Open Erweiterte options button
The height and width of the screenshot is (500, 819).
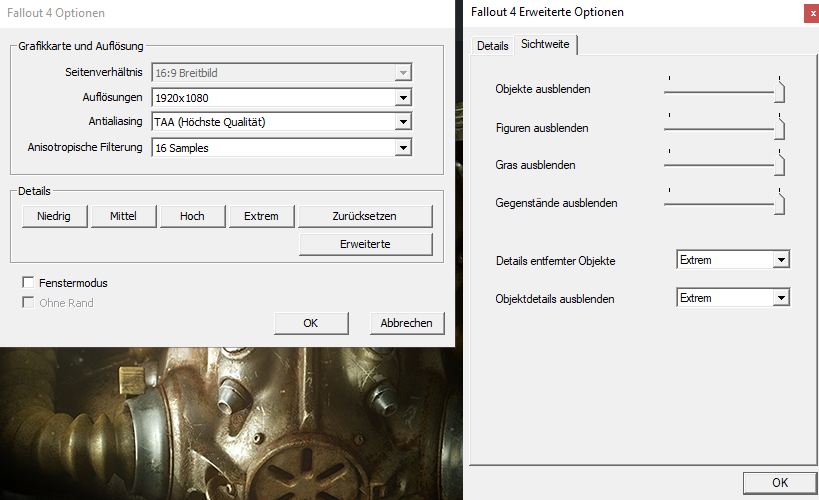tap(366, 244)
